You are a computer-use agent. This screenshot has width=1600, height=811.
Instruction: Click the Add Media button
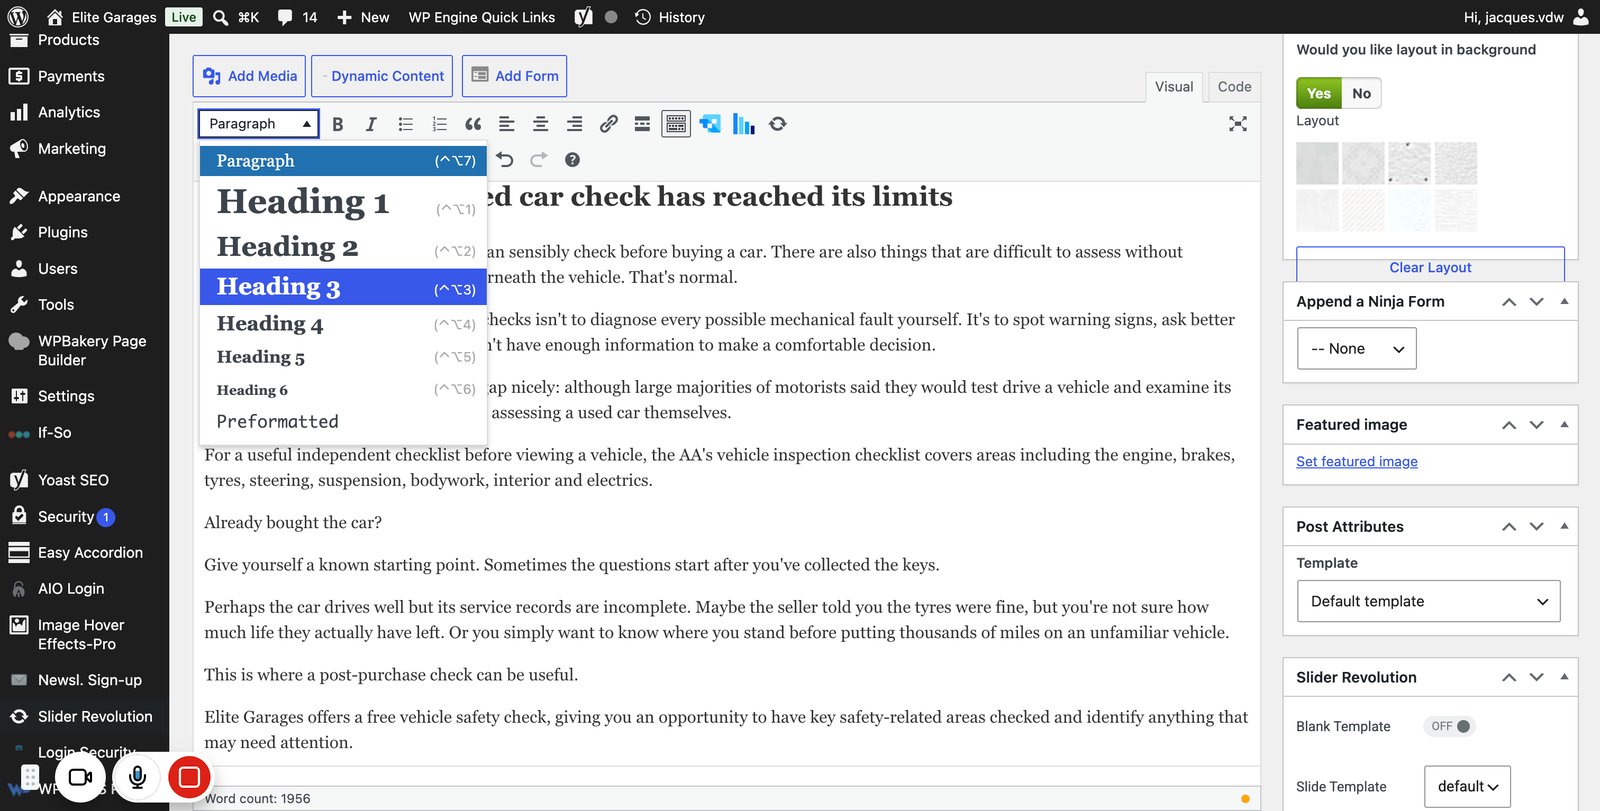[x=249, y=76]
